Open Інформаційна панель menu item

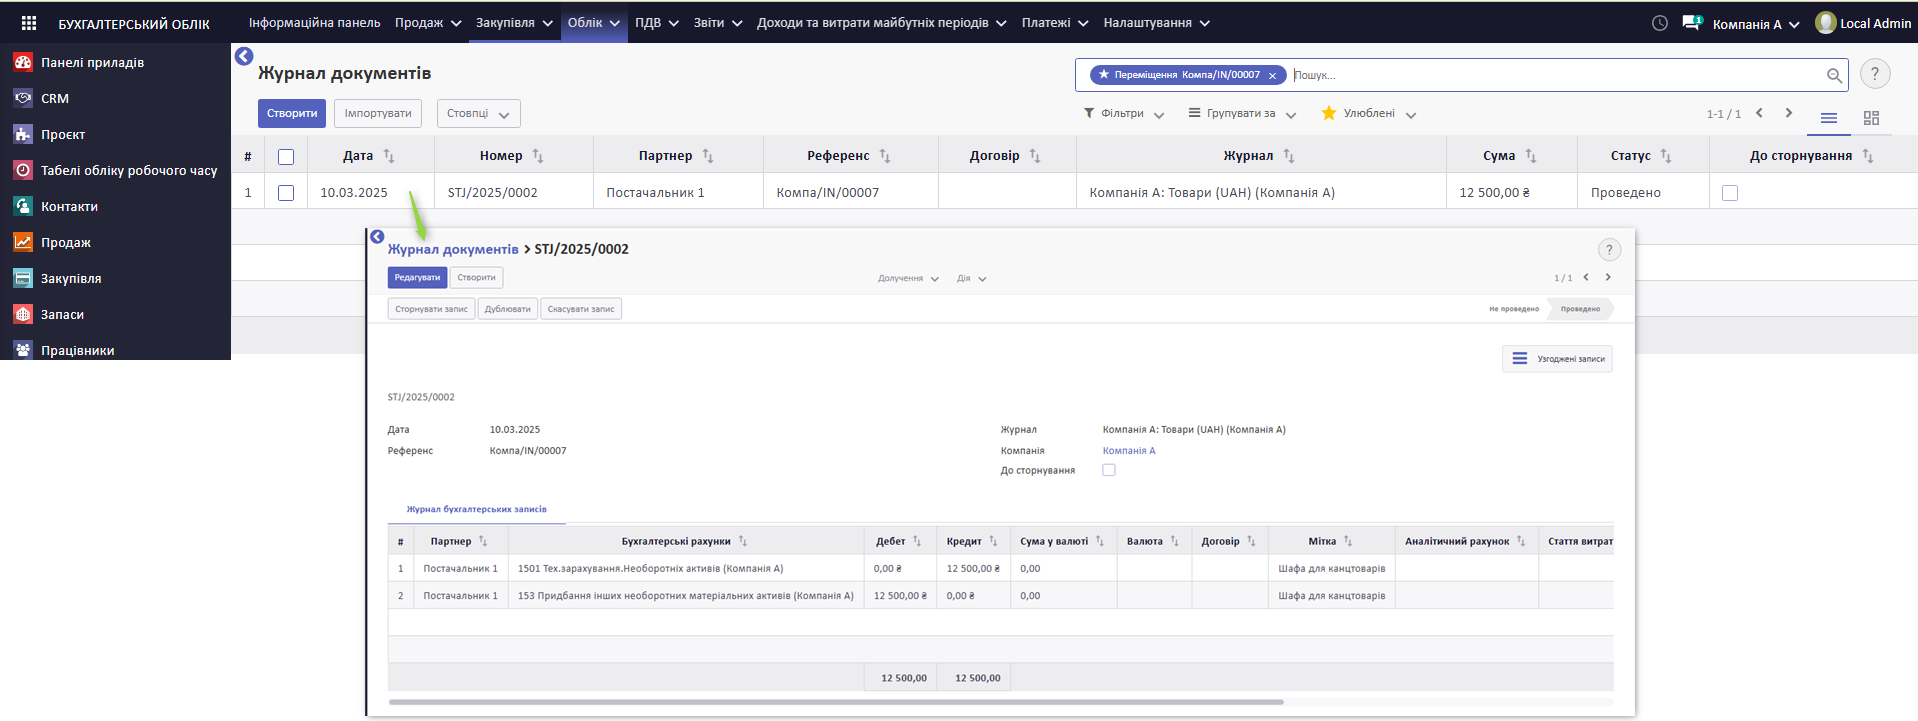(314, 22)
